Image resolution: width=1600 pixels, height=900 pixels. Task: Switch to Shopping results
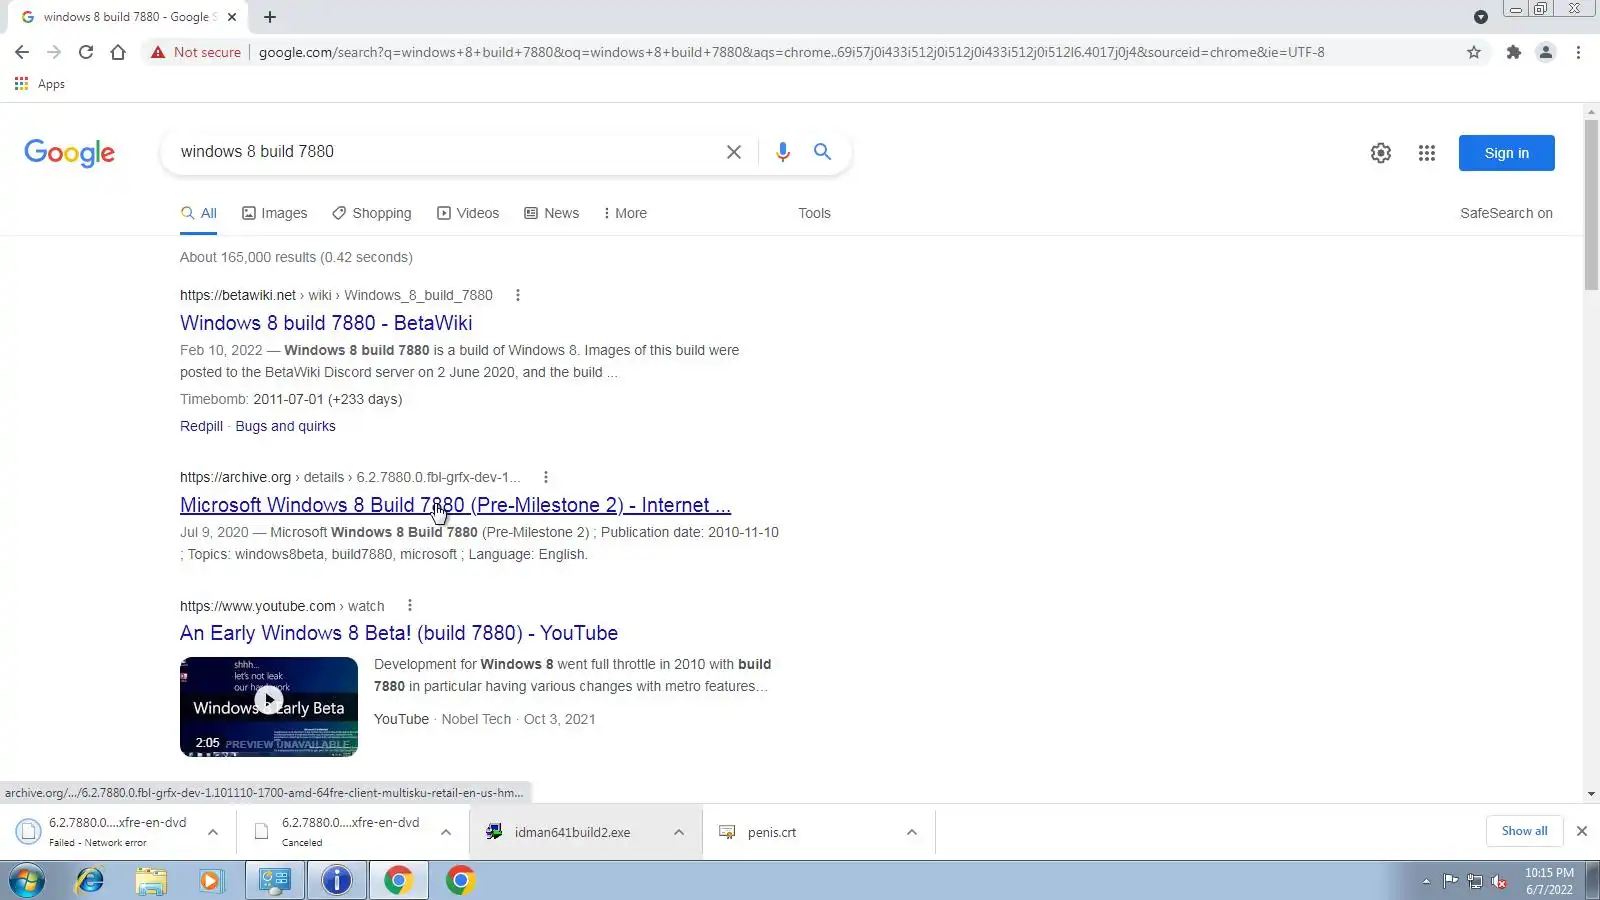pos(372,213)
